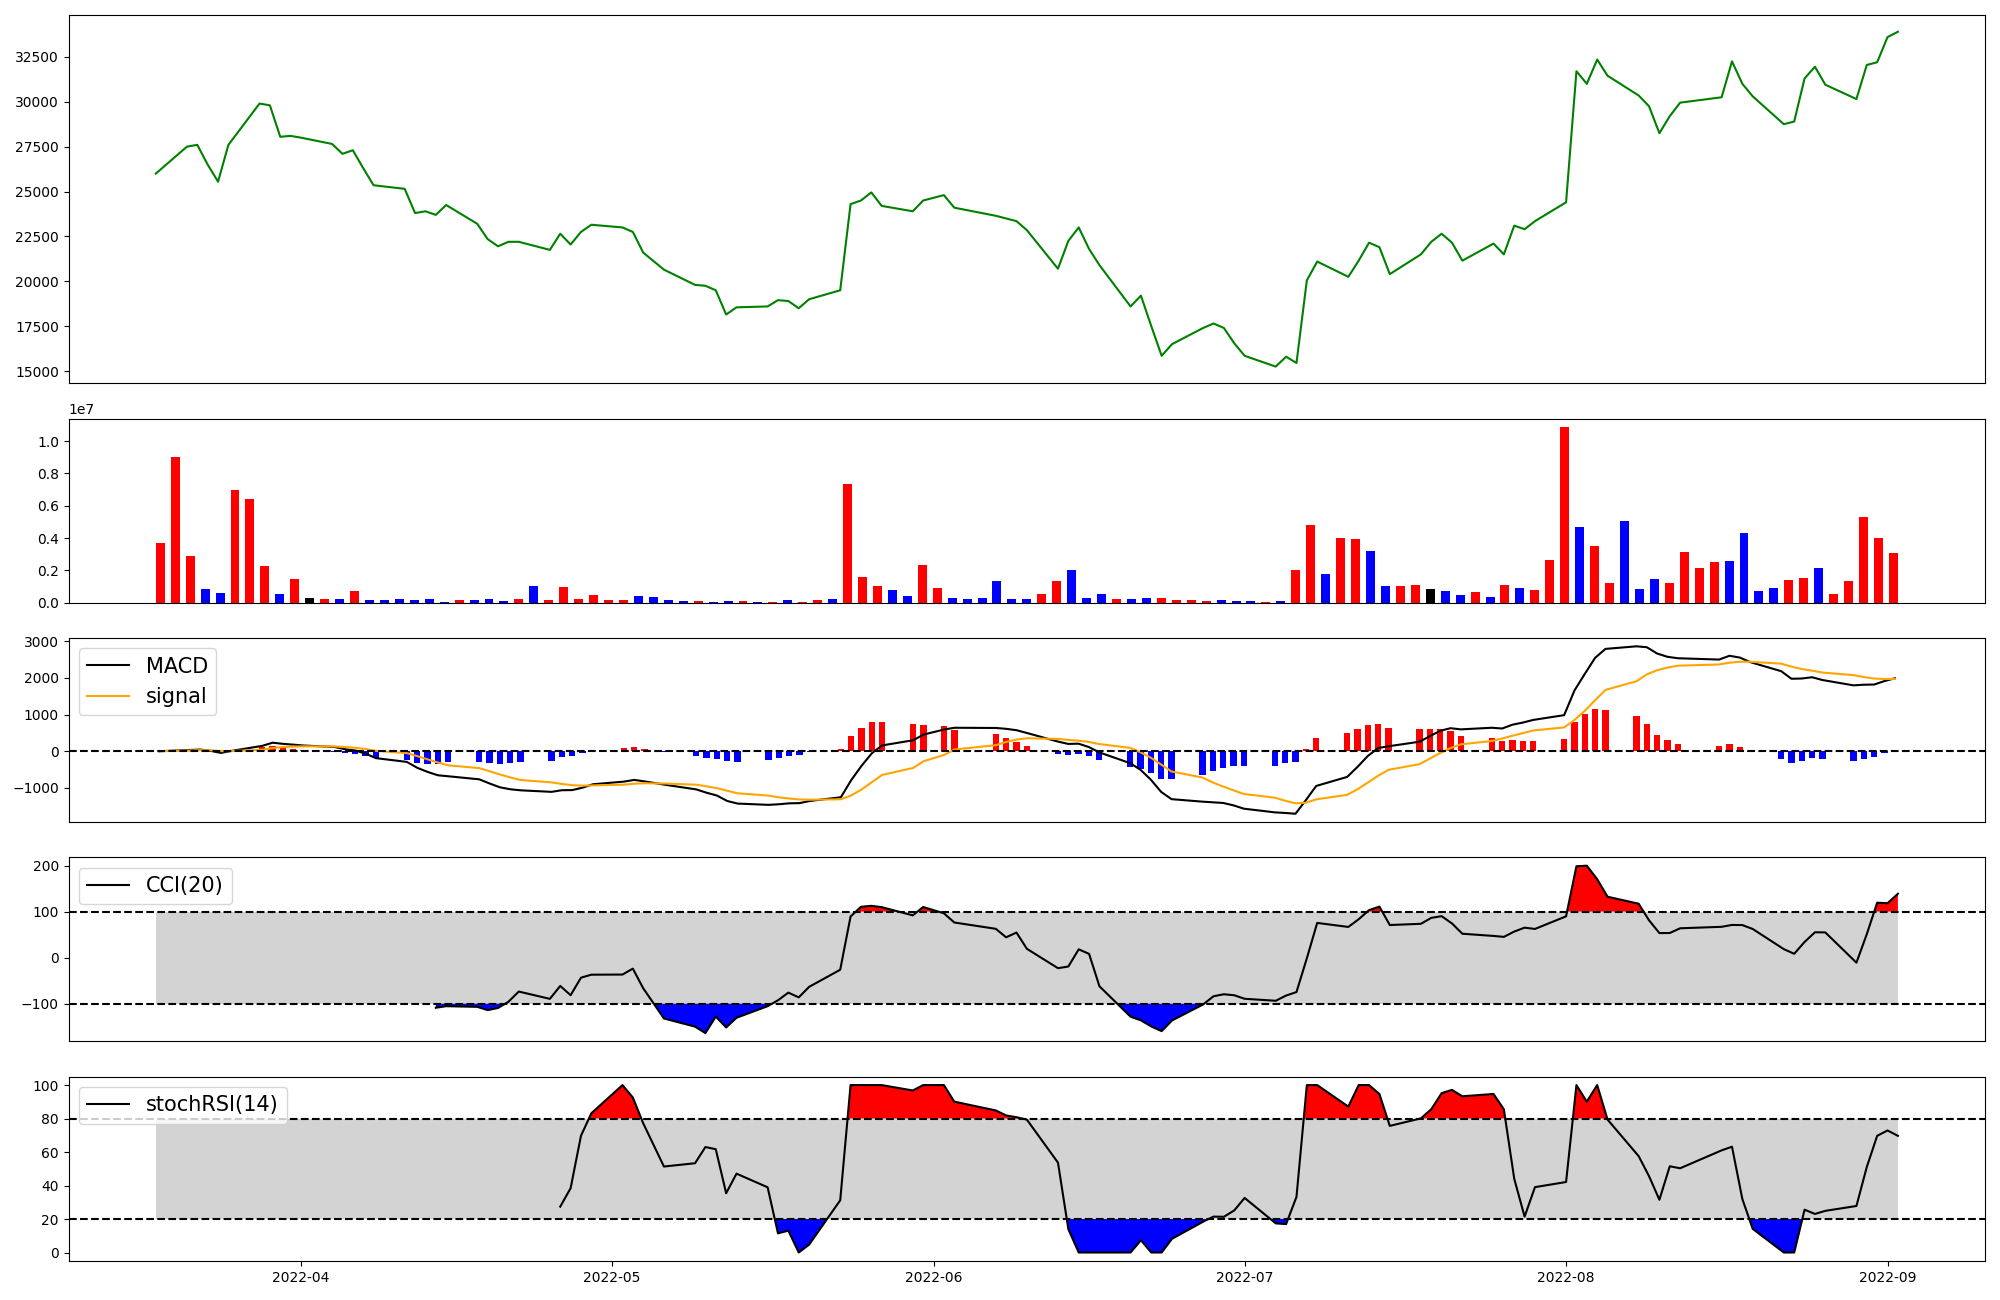Click the 3000 MACD axis label

point(43,642)
